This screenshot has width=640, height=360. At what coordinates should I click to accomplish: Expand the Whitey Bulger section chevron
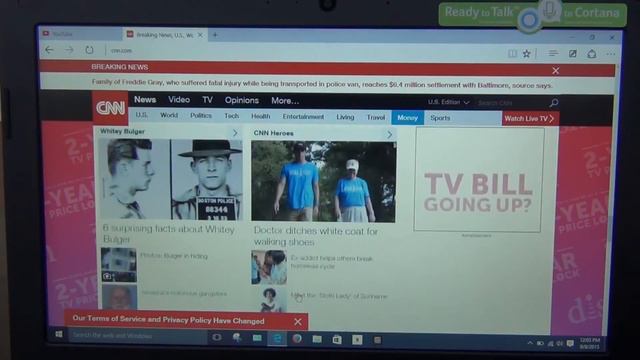coord(235,133)
